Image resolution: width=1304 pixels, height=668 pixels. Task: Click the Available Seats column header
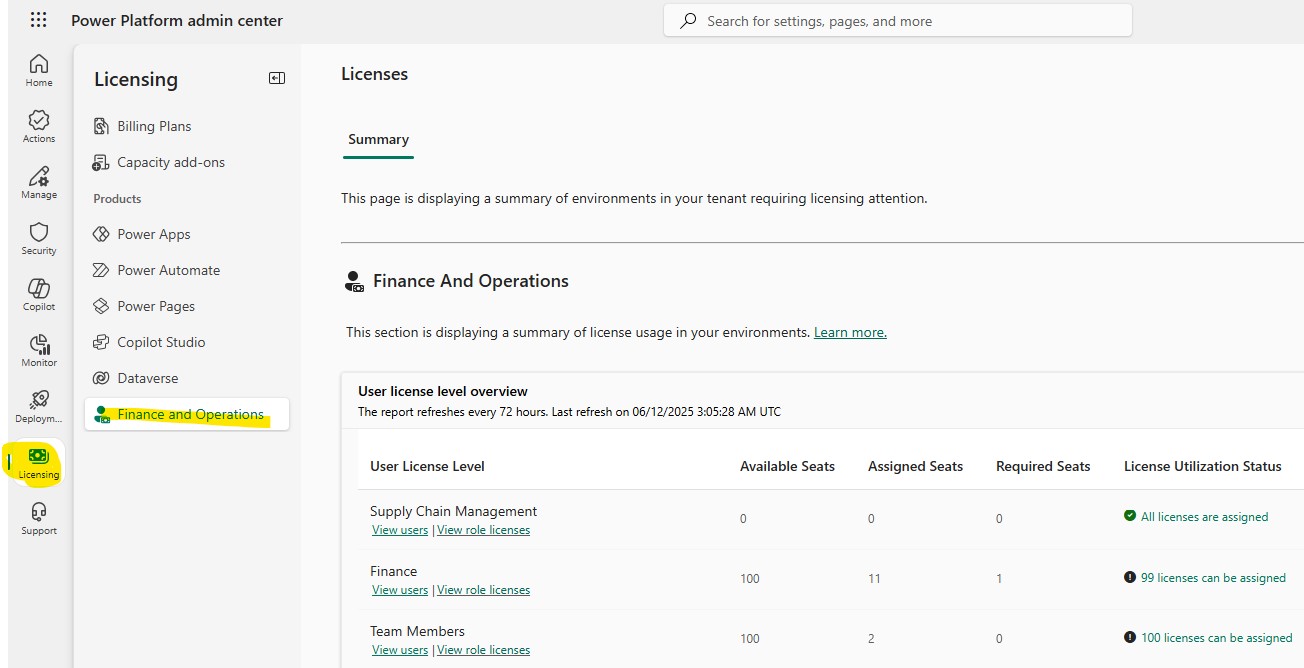click(787, 466)
